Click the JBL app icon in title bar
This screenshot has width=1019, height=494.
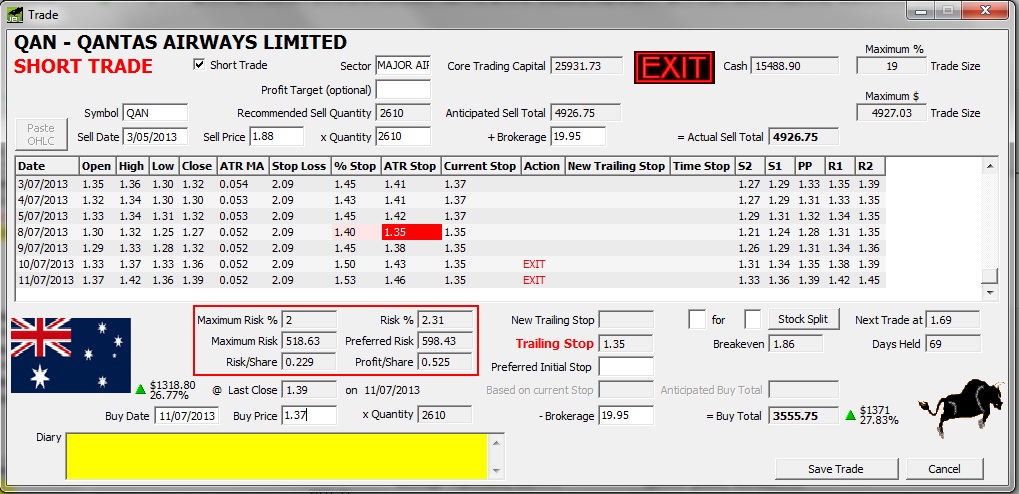[x=14, y=14]
